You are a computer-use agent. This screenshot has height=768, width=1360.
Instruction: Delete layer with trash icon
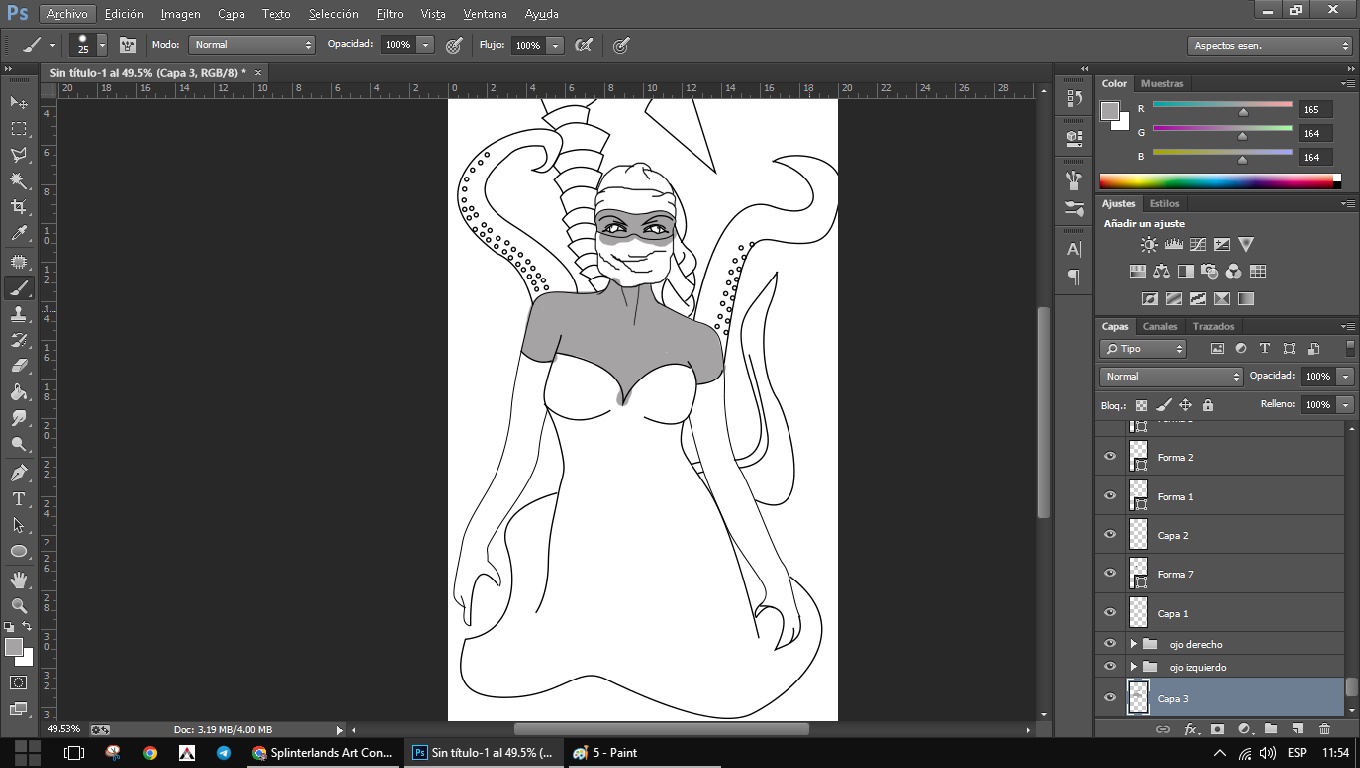pos(1324,729)
